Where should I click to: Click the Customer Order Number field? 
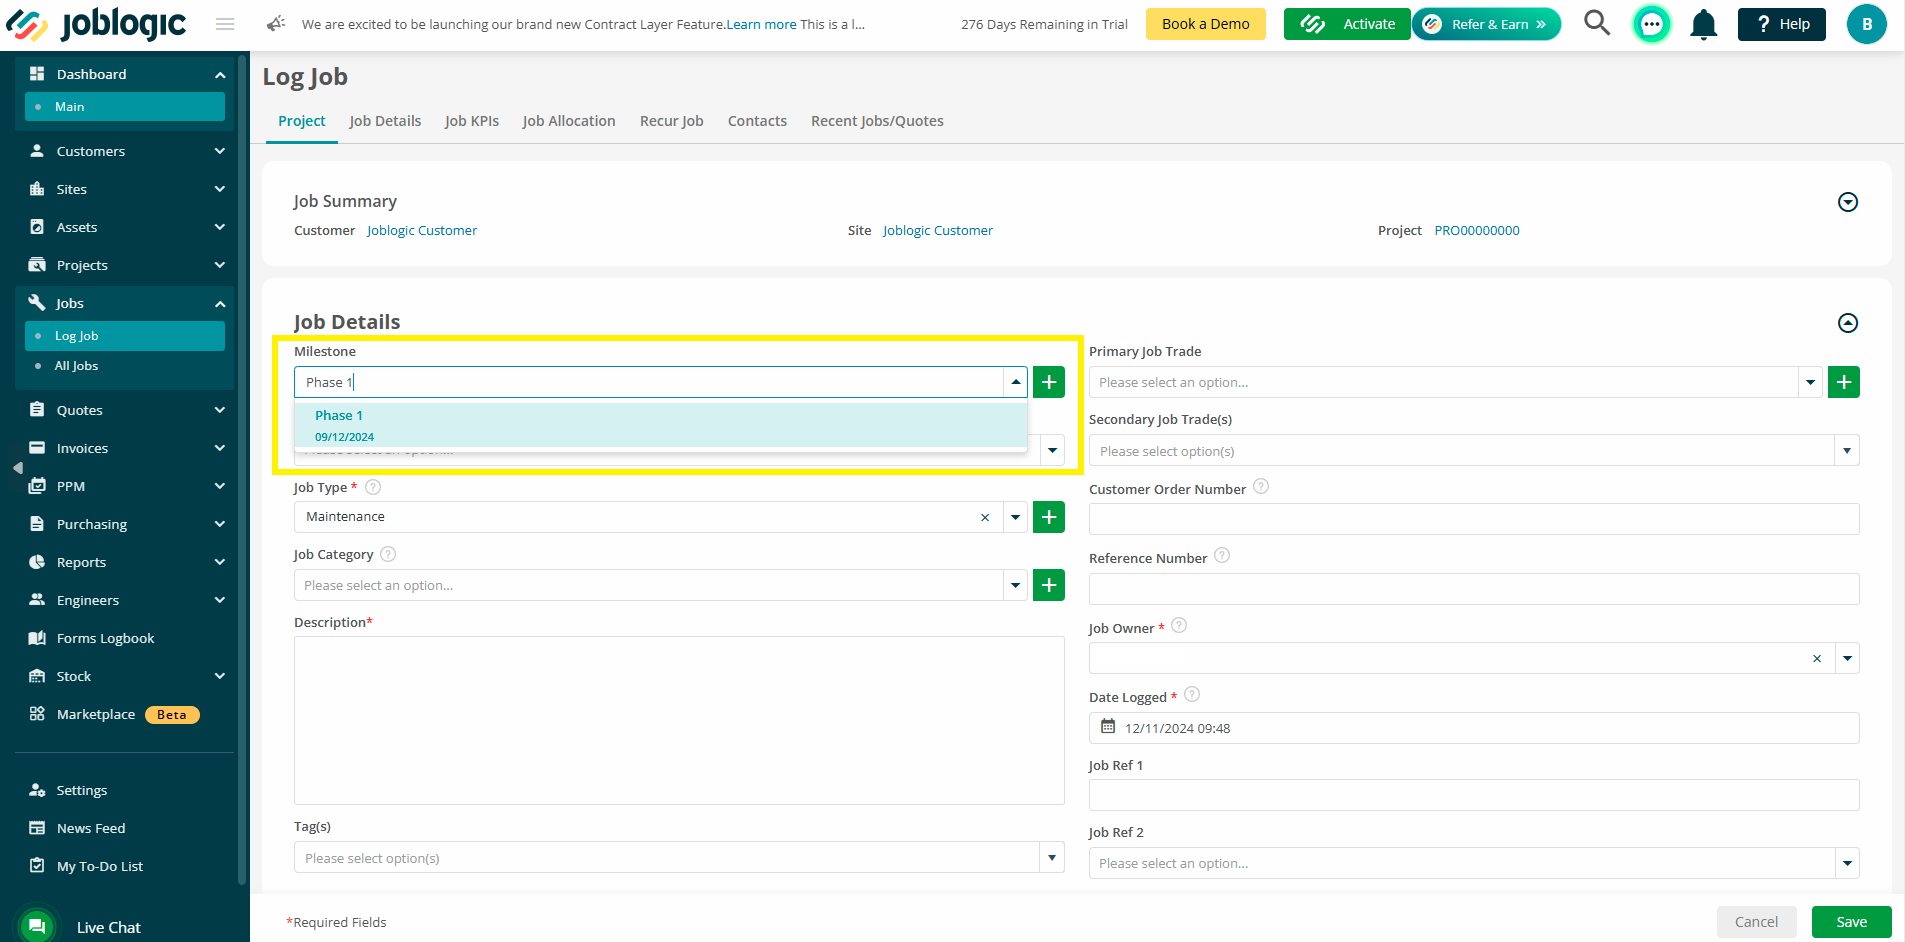[1474, 519]
